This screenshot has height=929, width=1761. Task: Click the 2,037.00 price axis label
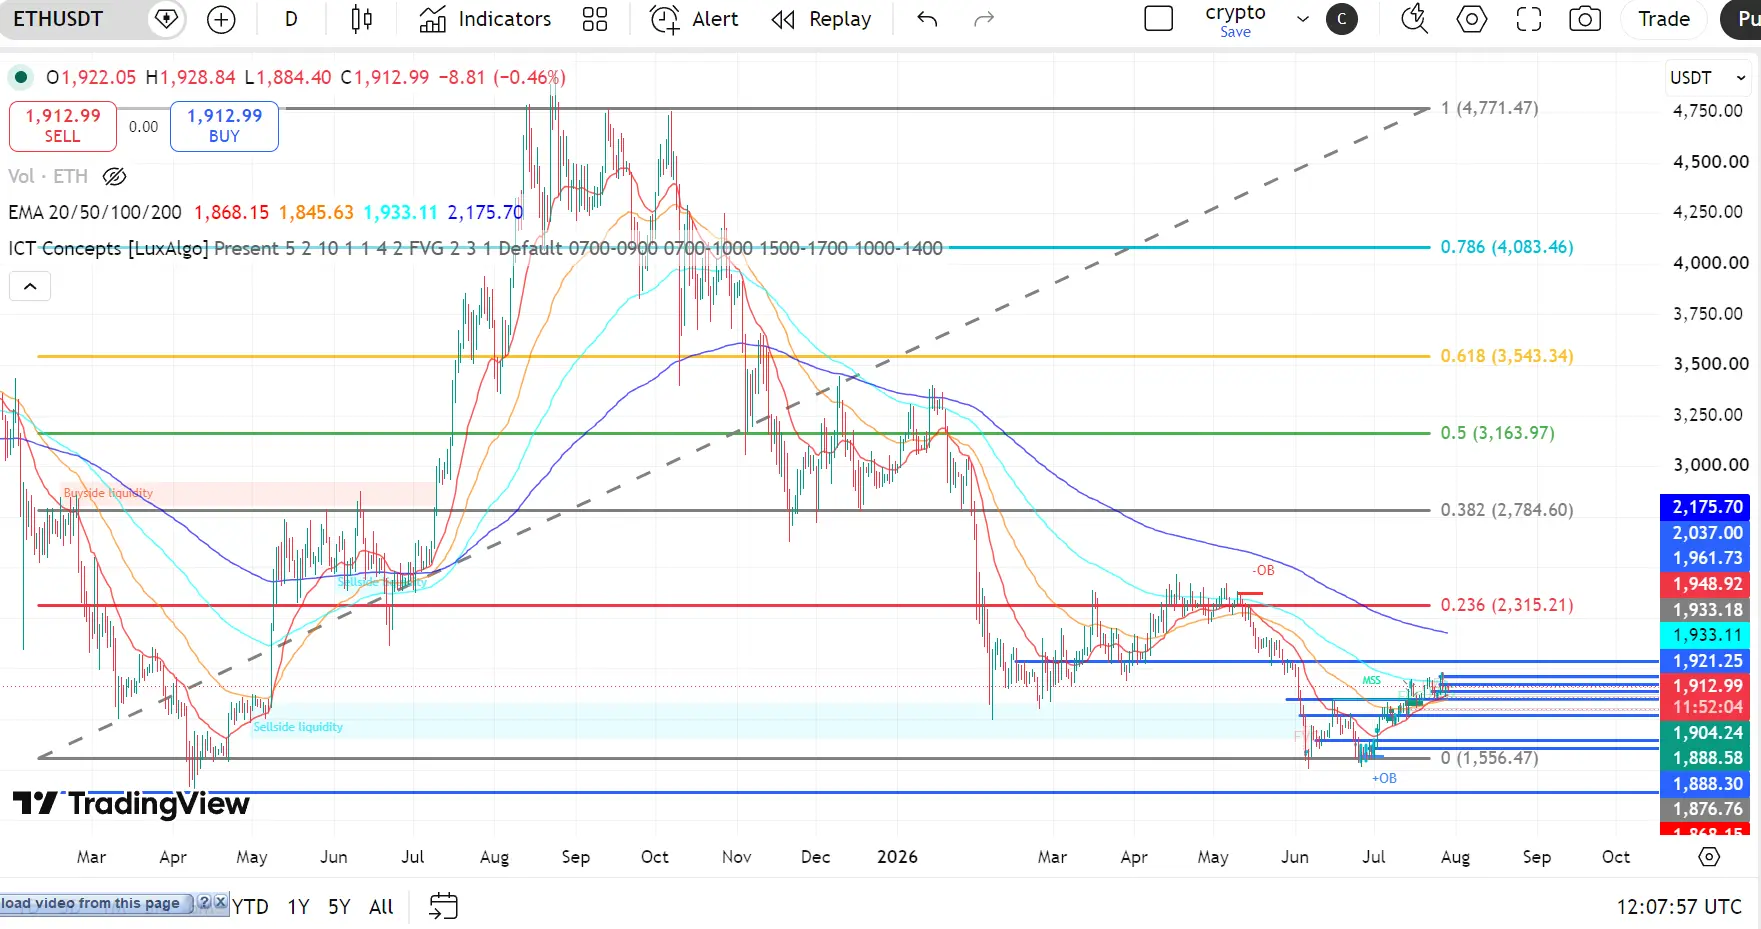[x=1707, y=534]
